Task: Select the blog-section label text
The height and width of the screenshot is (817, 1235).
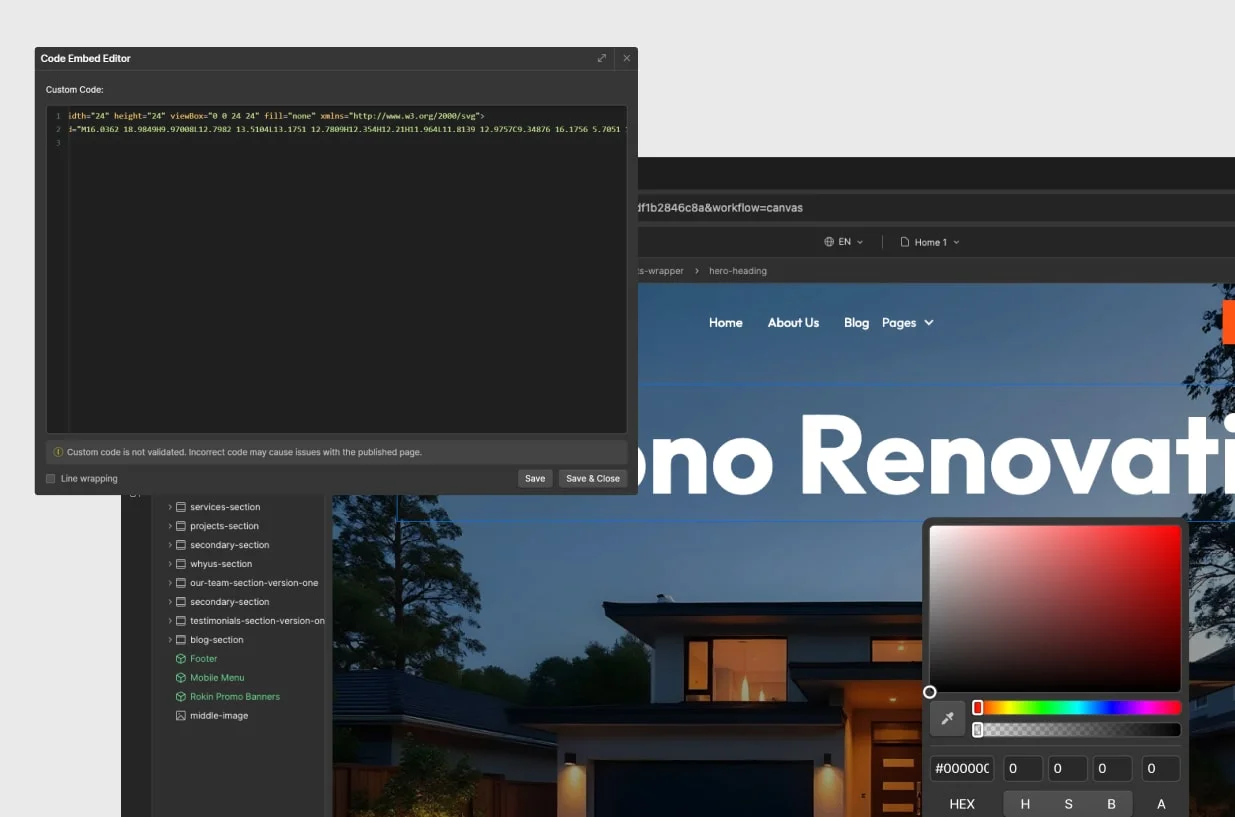Action: pyautogui.click(x=217, y=640)
